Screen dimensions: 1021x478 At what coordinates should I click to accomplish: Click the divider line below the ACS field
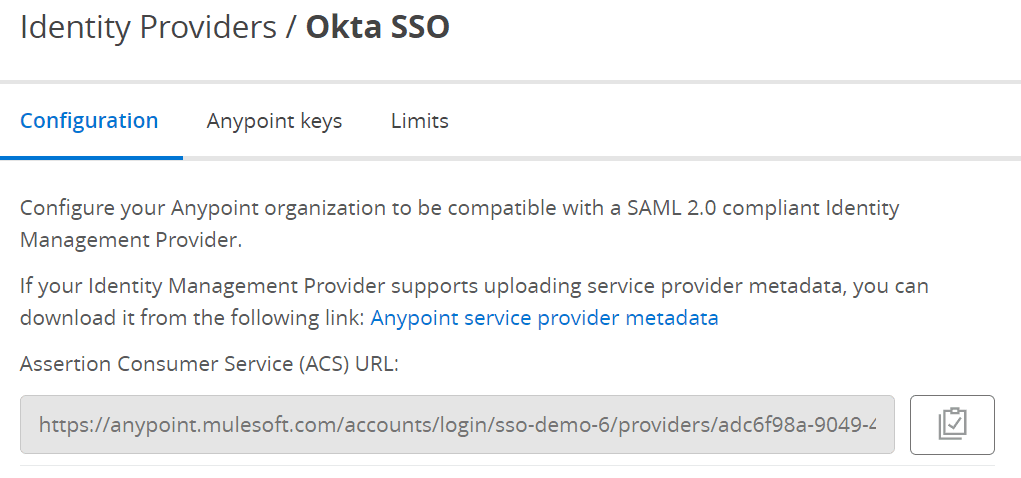507,465
